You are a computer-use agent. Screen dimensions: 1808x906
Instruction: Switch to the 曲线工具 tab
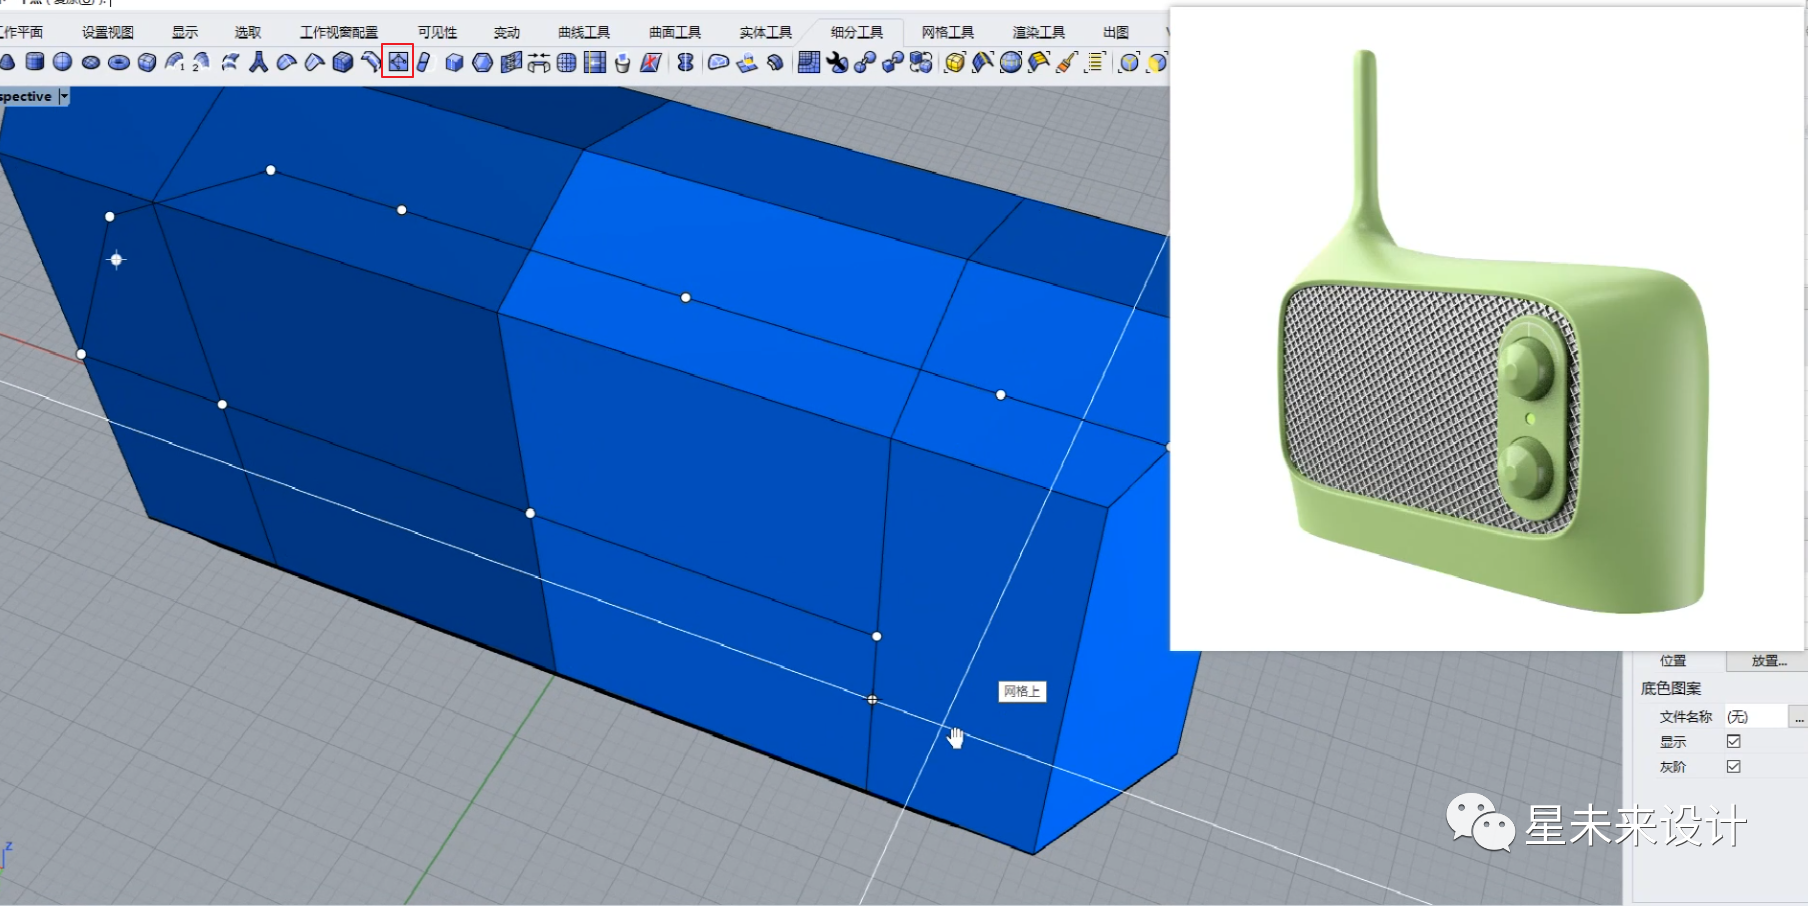[584, 32]
